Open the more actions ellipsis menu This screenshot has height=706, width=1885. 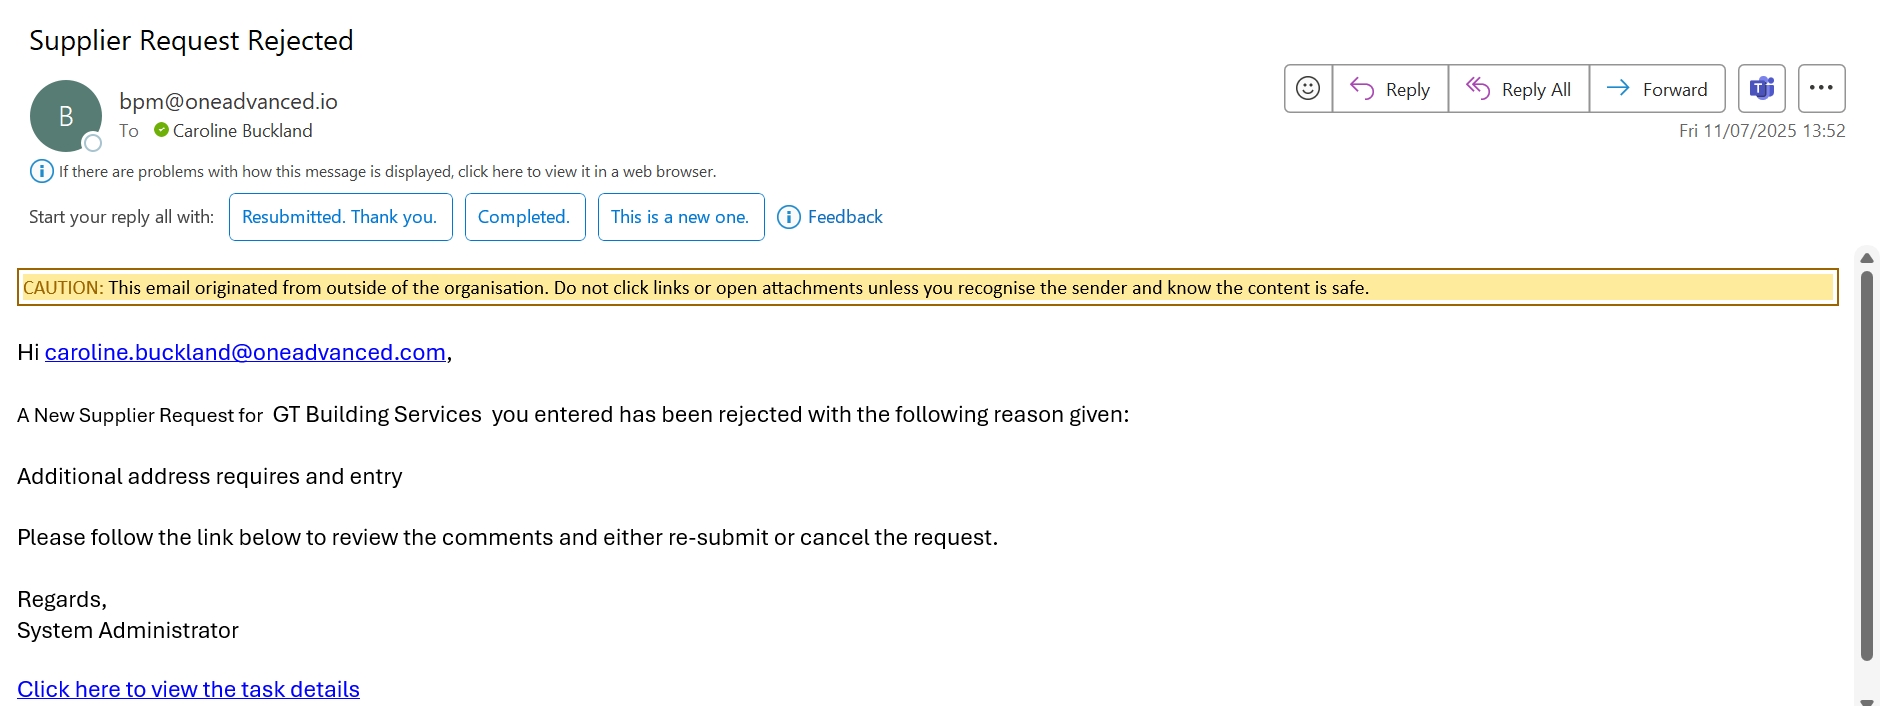point(1821,89)
